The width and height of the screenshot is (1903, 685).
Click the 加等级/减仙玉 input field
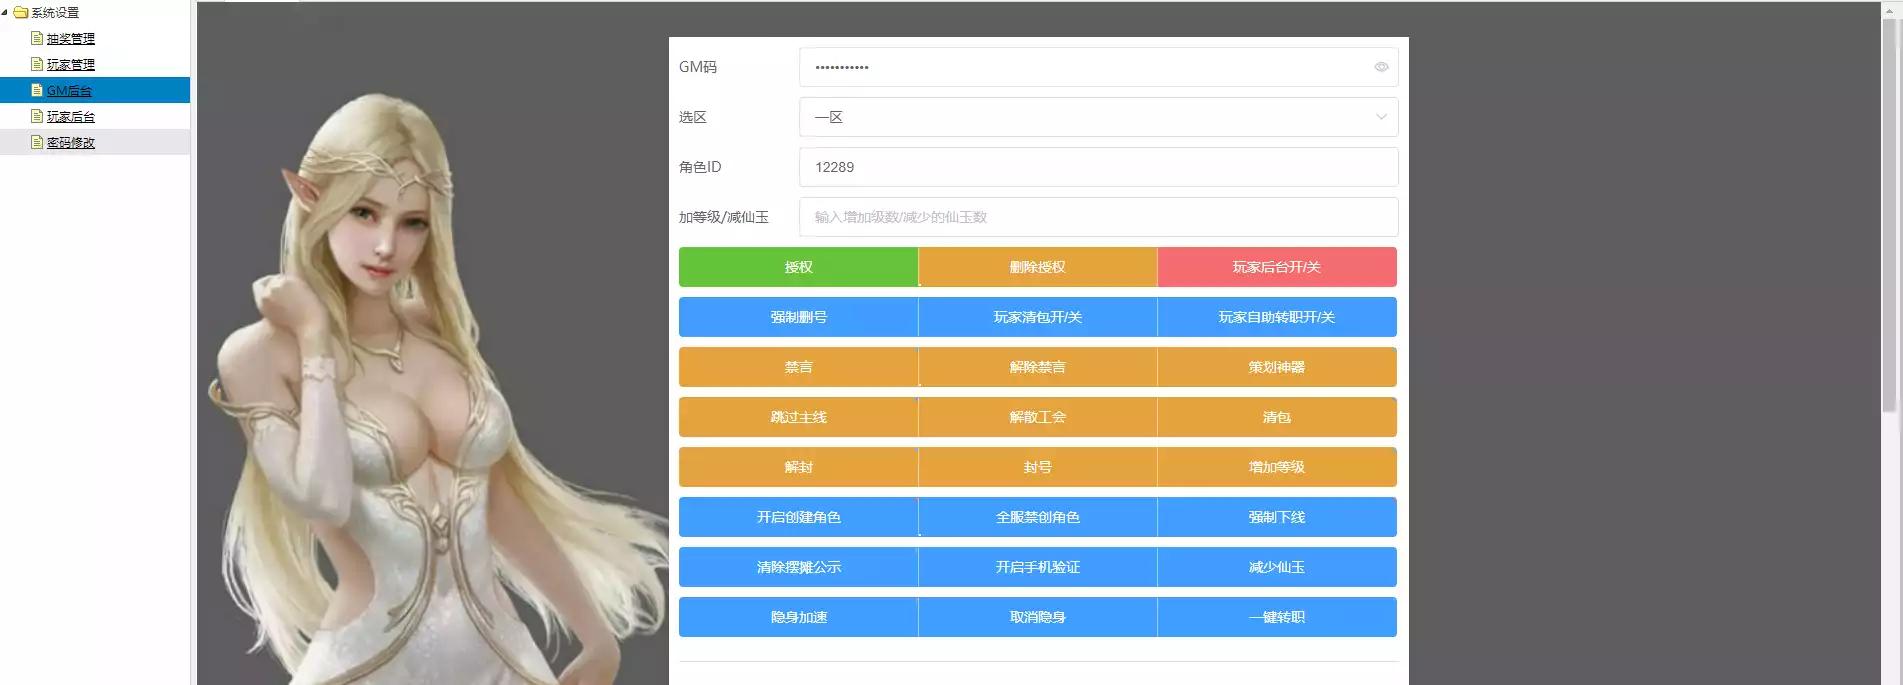[x=1098, y=217]
